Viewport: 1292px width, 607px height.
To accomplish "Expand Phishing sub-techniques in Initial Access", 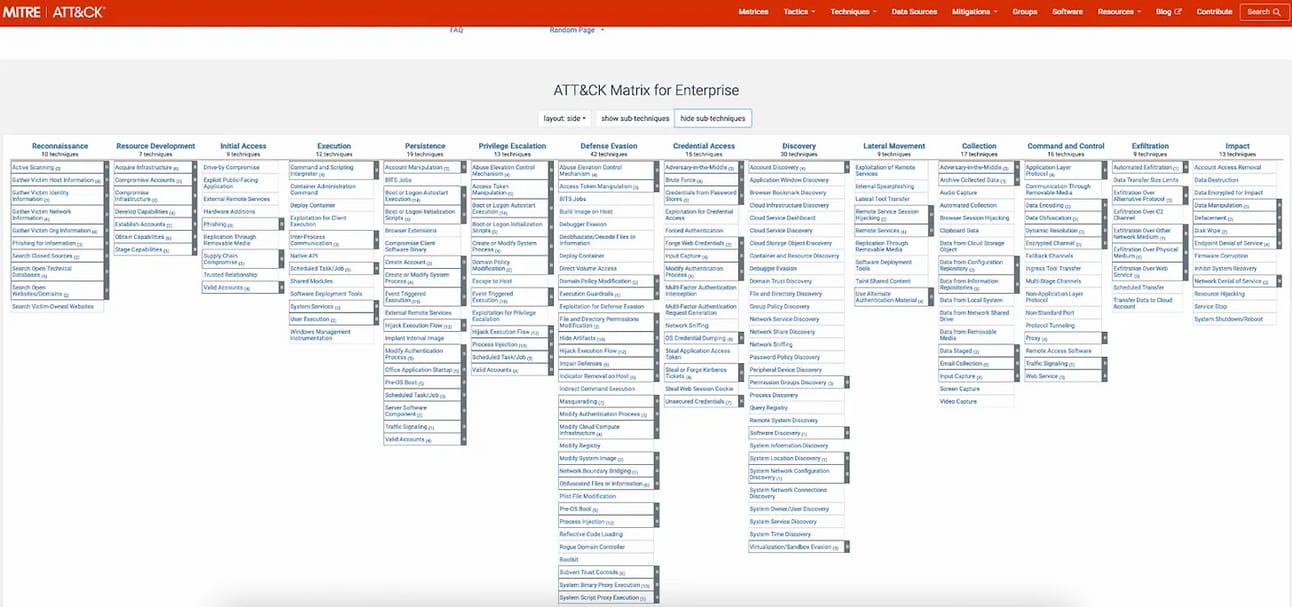I will click(283, 225).
